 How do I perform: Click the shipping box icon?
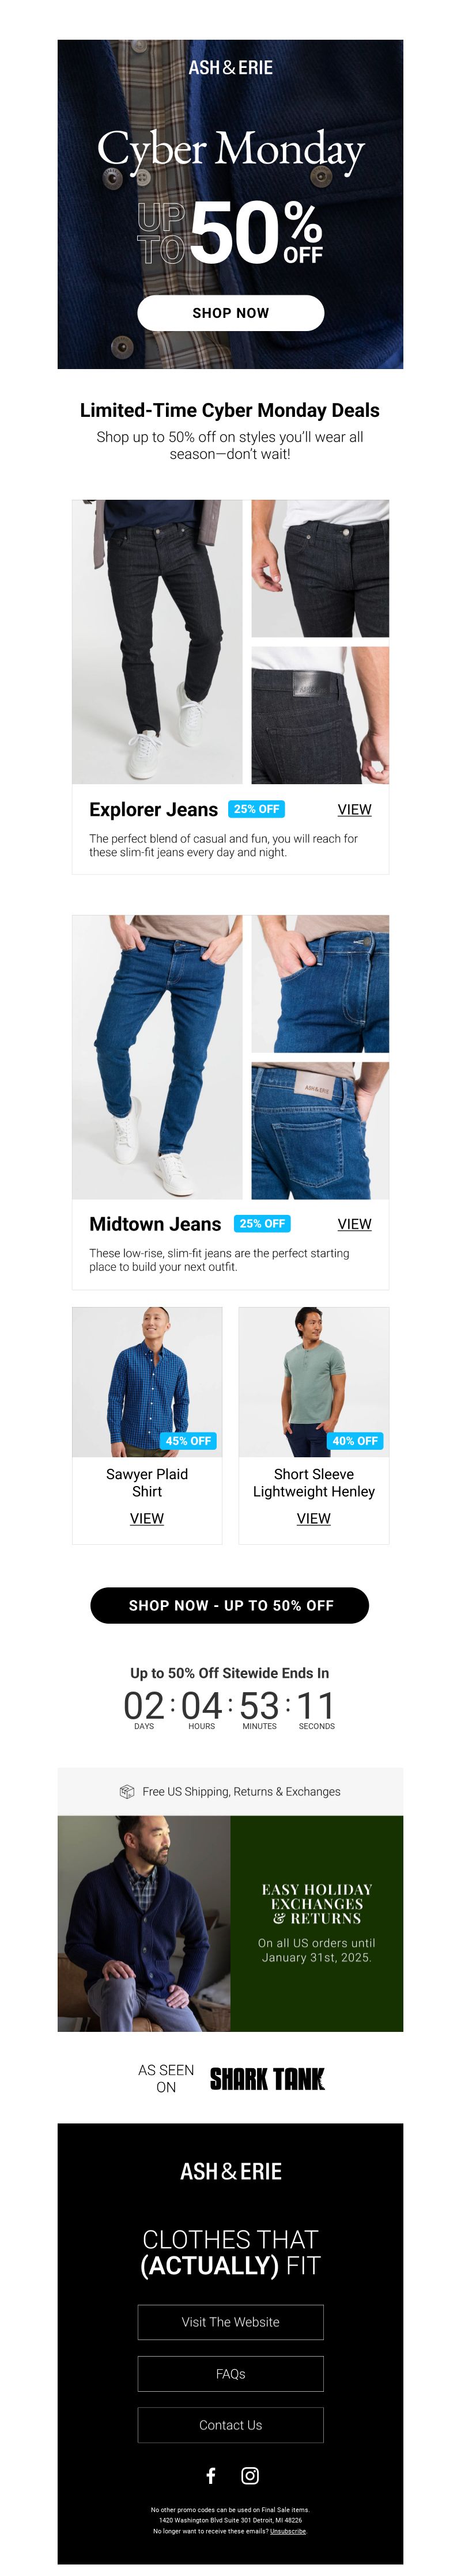coord(127,1791)
